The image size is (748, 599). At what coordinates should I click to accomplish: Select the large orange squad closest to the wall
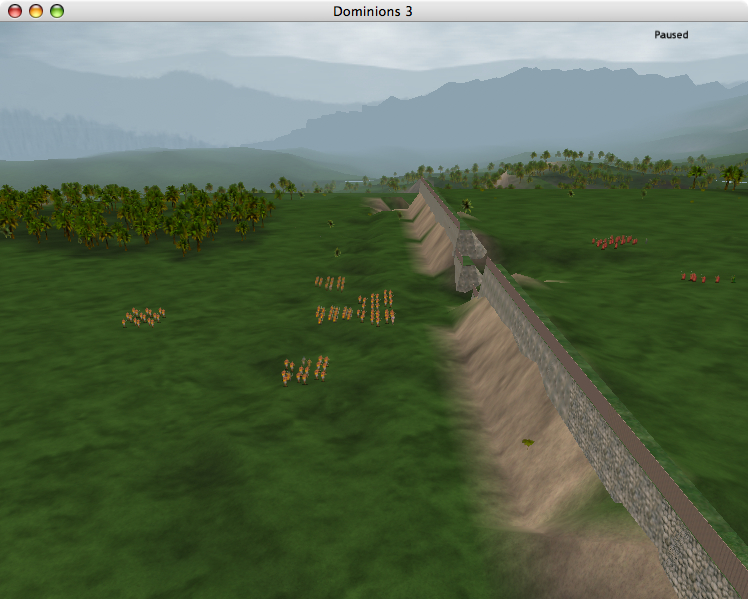point(375,307)
